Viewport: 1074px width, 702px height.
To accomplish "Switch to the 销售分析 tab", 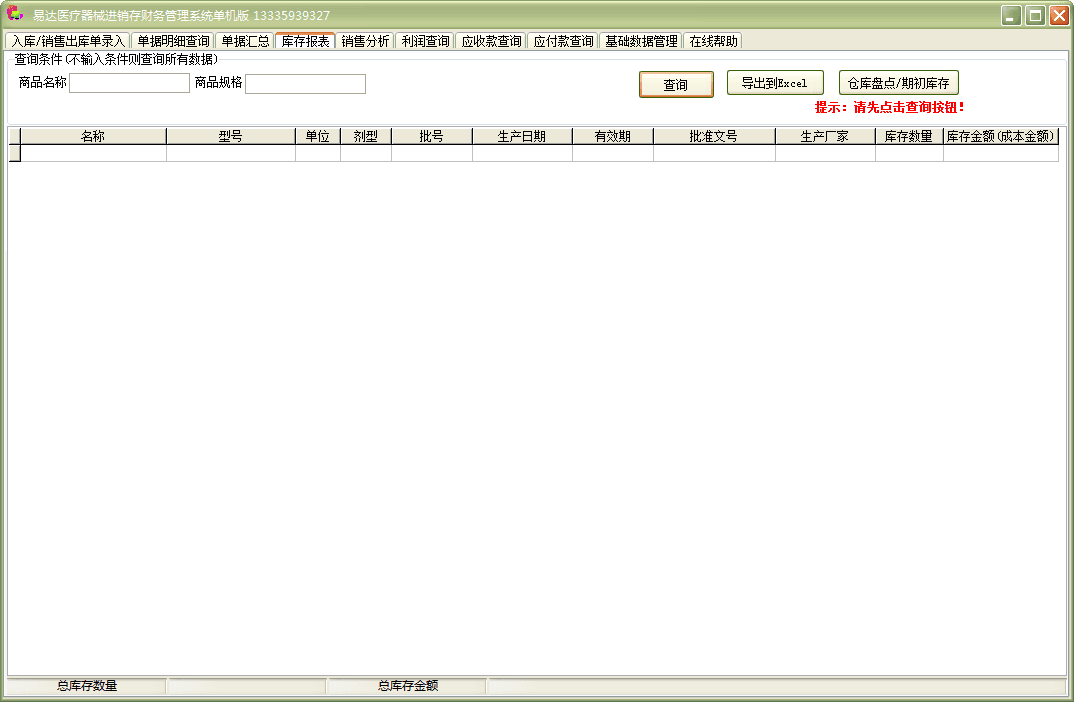I will pos(365,41).
